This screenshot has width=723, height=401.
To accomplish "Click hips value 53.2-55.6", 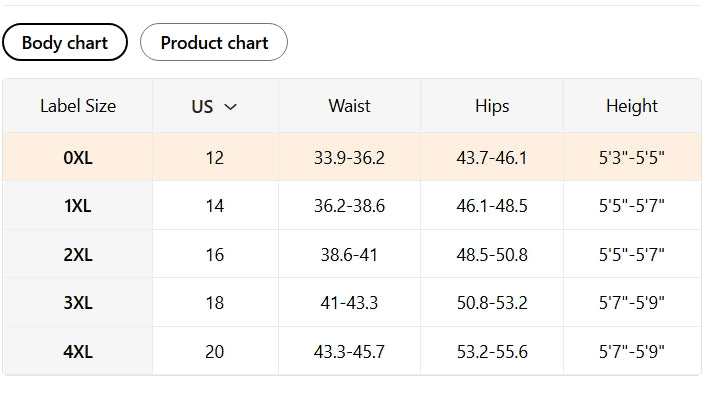I will click(492, 351).
